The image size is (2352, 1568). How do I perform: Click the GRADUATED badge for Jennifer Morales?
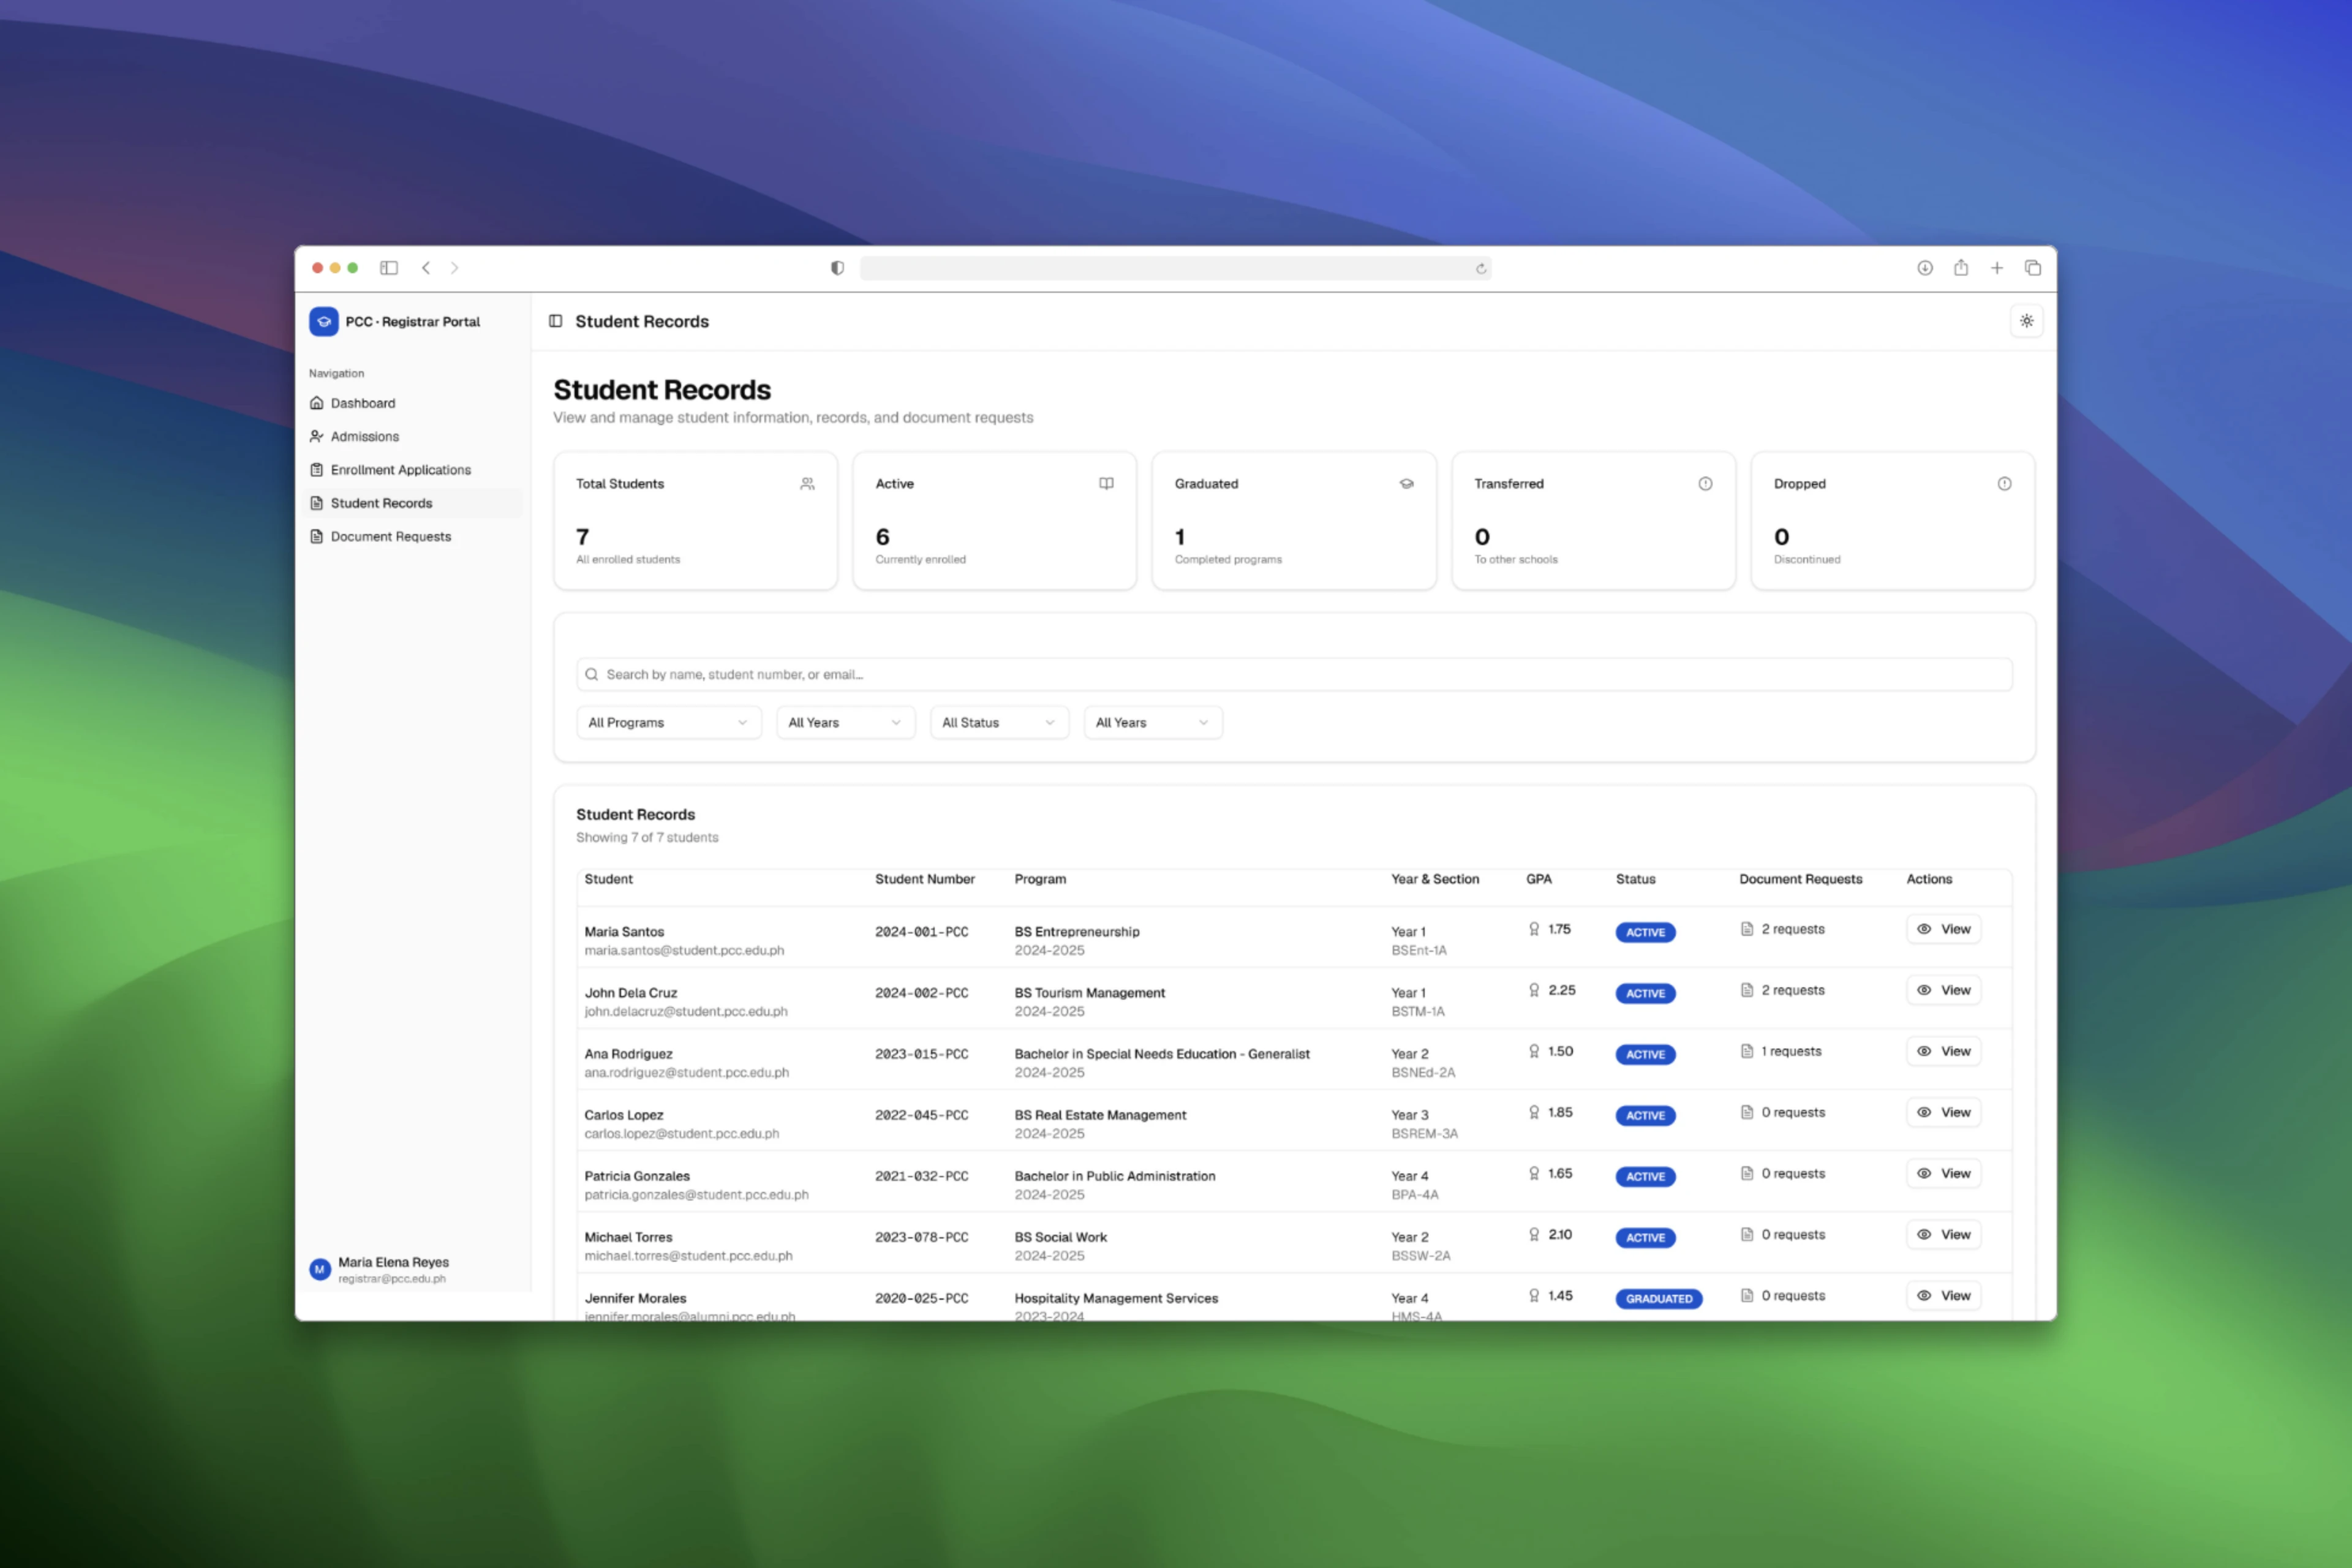(x=1658, y=1299)
